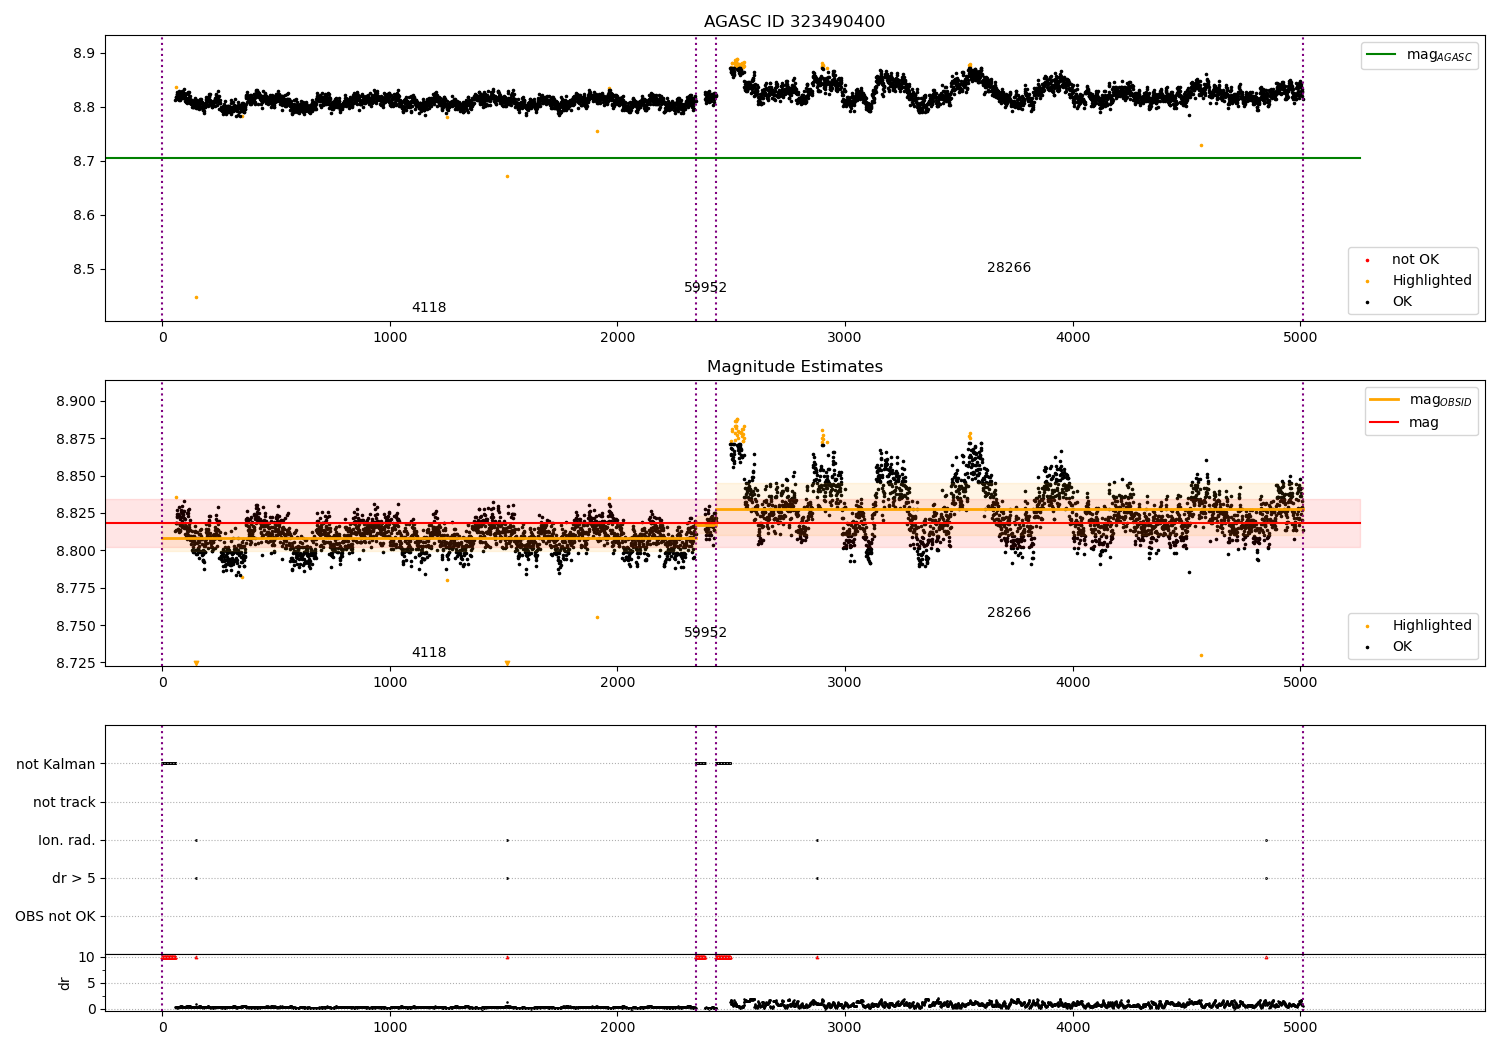
Task: Click the 8.850 y-axis tick label
Action: click(75, 476)
